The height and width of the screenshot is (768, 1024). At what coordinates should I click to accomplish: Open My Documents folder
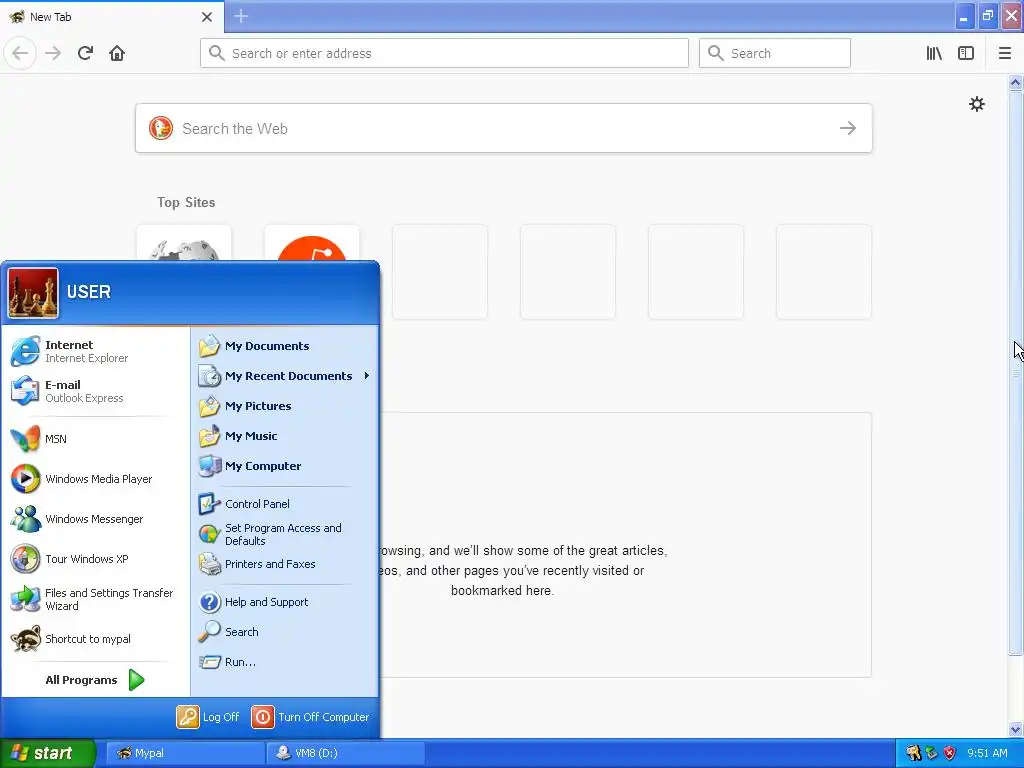point(284,345)
